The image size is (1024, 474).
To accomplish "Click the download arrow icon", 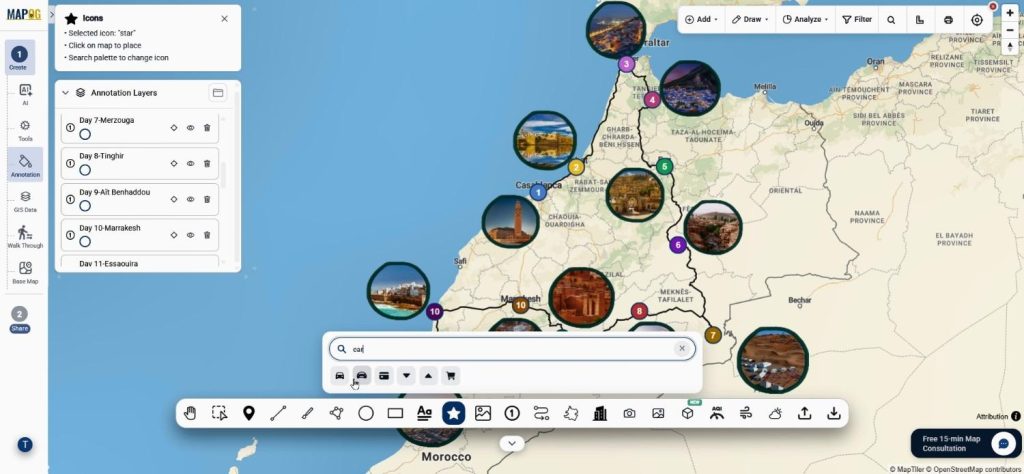I will pyautogui.click(x=834, y=413).
